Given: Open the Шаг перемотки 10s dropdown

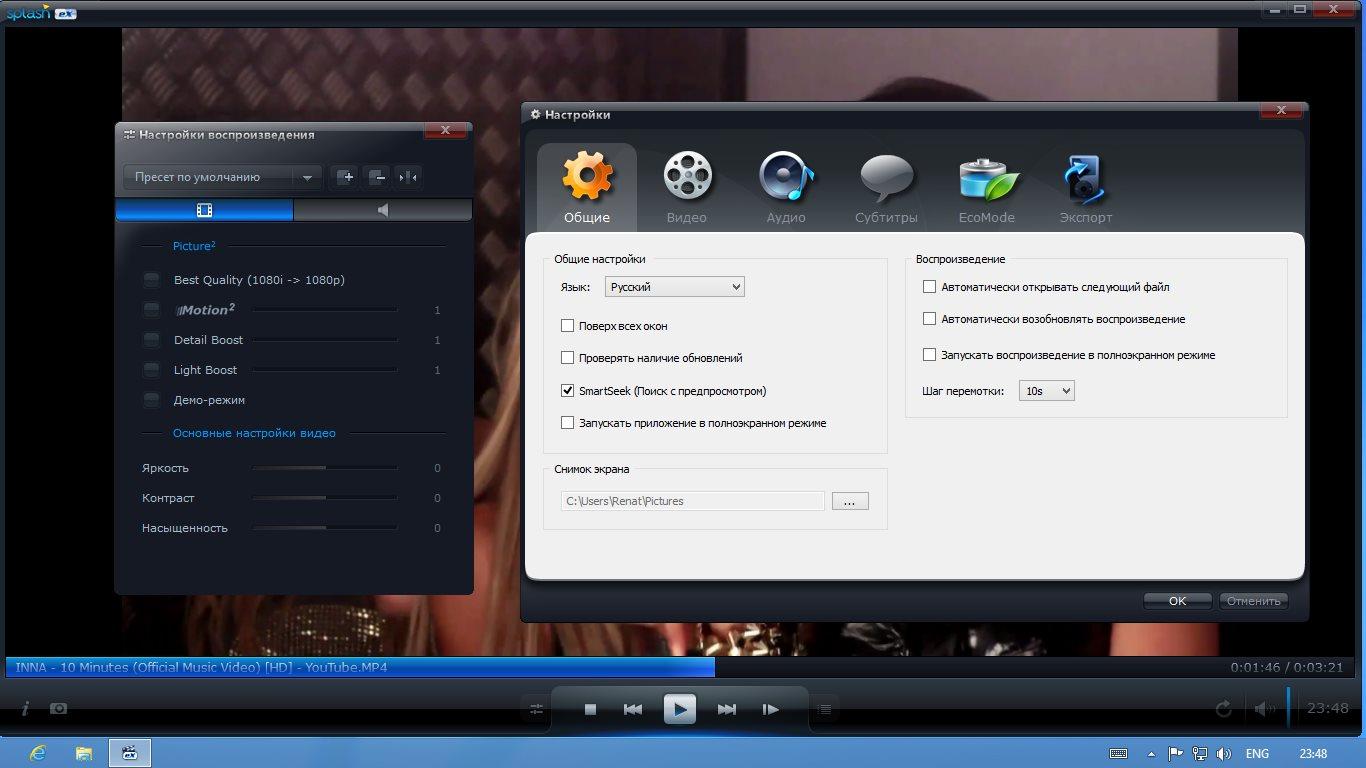Looking at the screenshot, I should click(x=1046, y=391).
